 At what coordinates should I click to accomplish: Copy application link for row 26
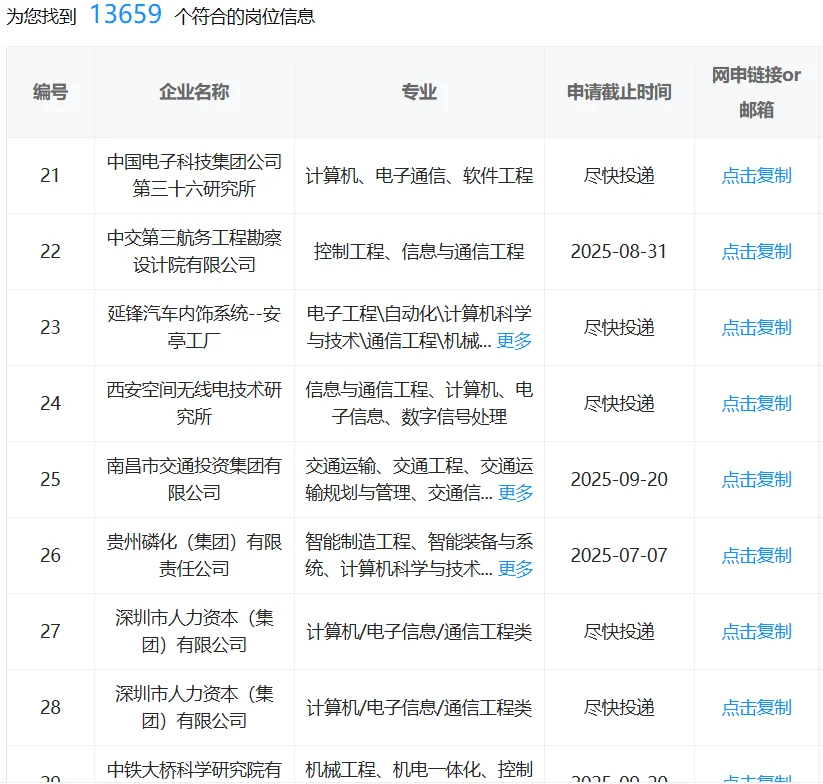(756, 555)
